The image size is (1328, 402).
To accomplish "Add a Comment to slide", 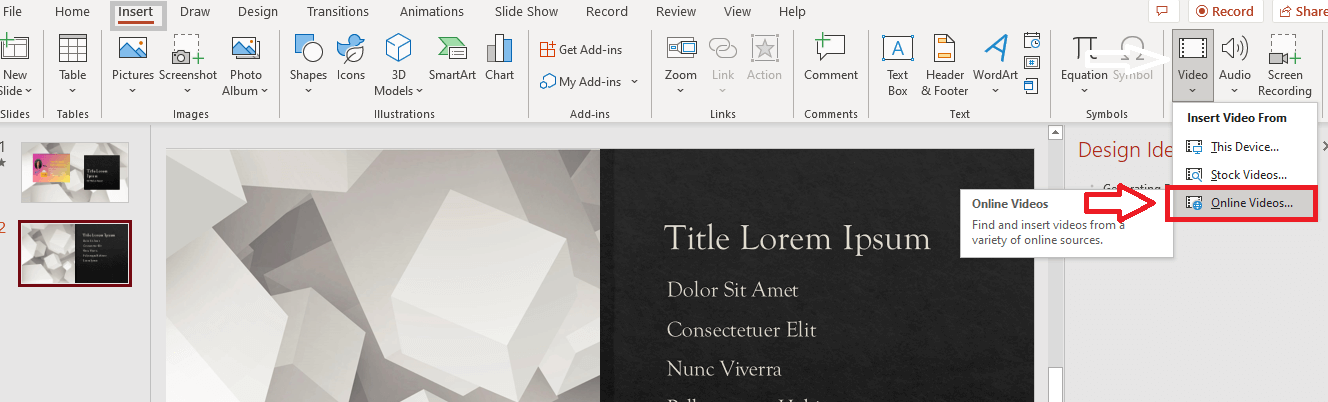I will click(x=830, y=58).
